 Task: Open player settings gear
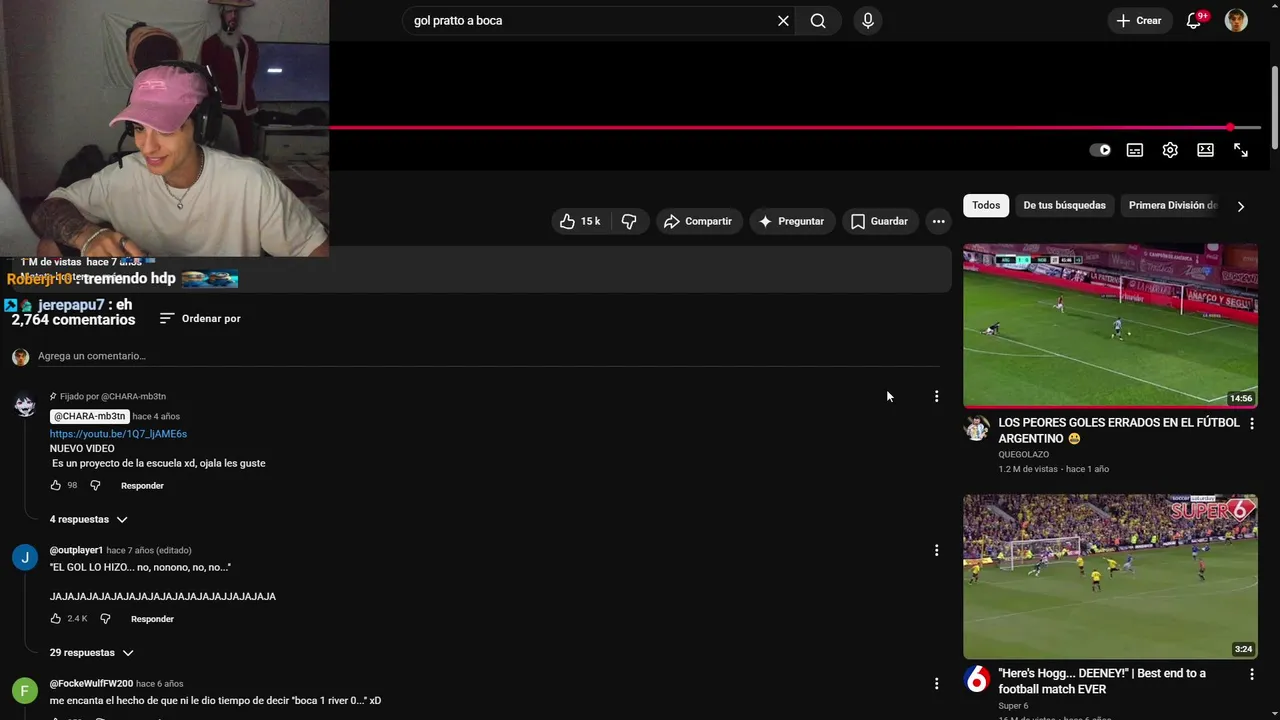[1170, 150]
